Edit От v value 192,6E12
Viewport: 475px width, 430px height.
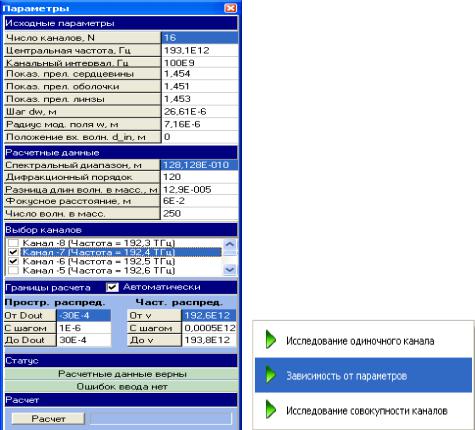click(209, 315)
